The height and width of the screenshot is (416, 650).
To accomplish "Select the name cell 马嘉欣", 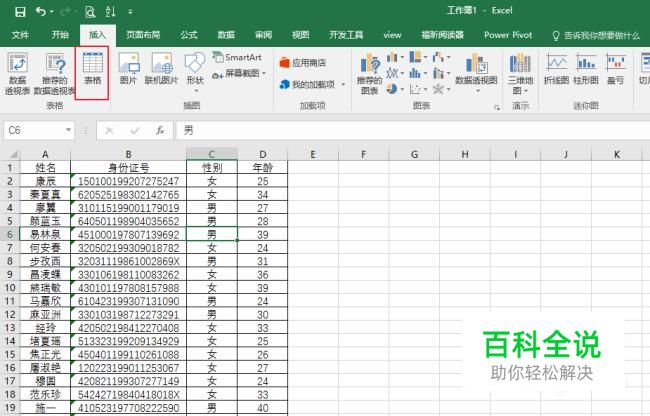I will click(45, 301).
